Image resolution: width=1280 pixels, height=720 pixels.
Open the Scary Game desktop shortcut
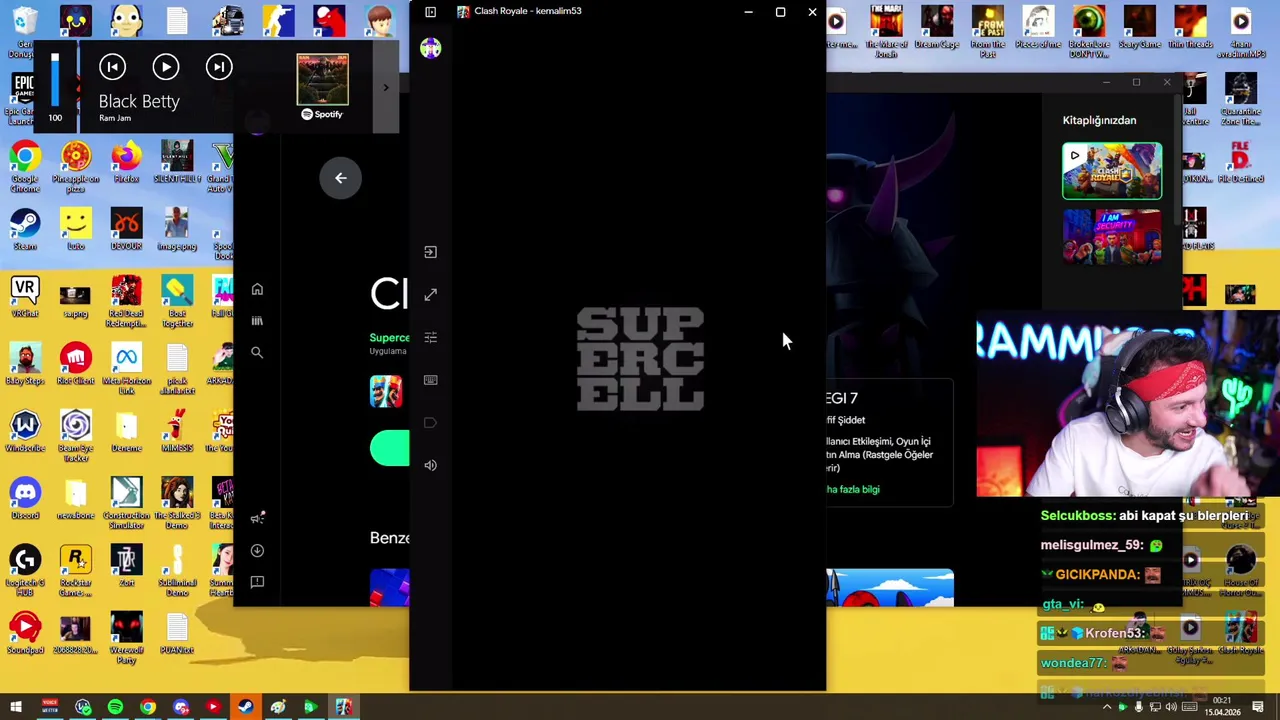[x=1139, y=26]
